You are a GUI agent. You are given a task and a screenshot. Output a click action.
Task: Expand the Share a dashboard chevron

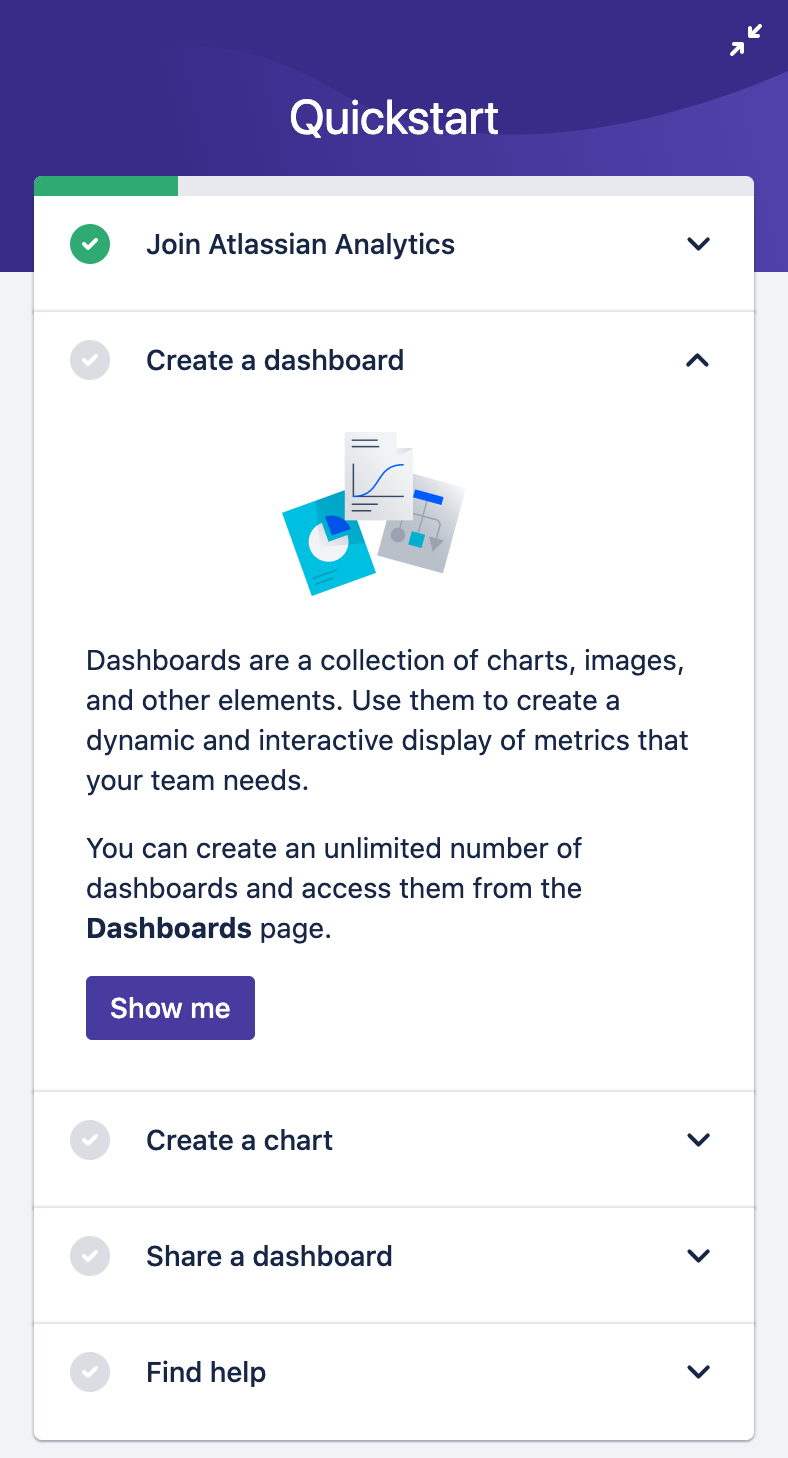698,1256
